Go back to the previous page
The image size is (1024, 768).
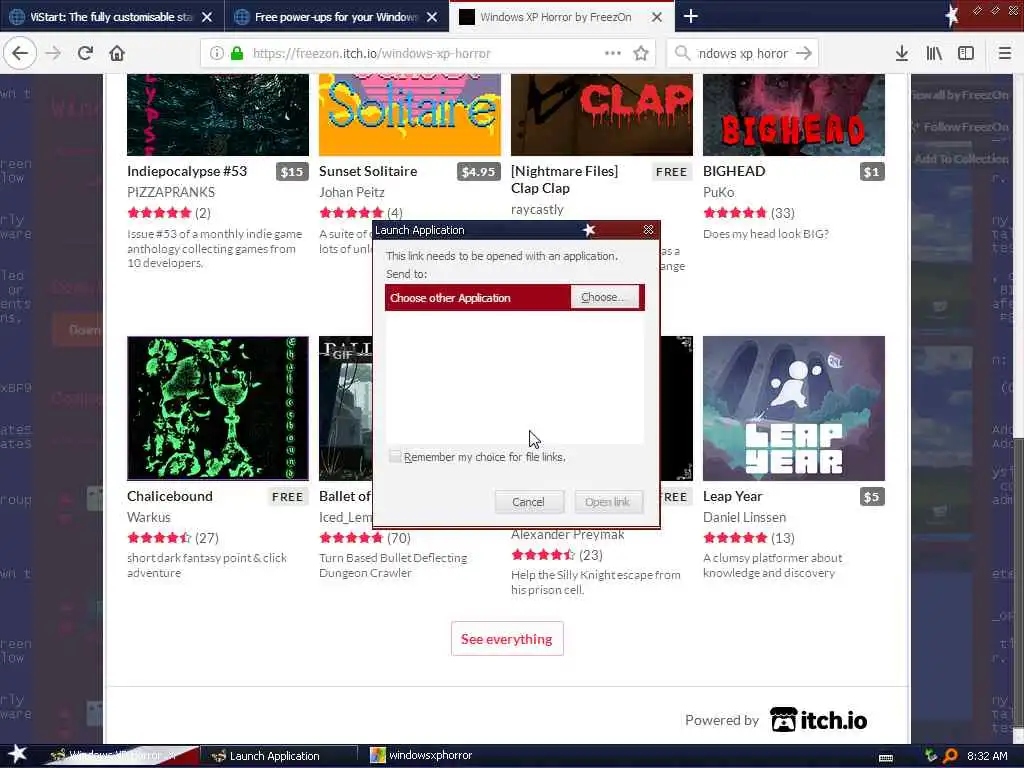pyautogui.click(x=20, y=53)
